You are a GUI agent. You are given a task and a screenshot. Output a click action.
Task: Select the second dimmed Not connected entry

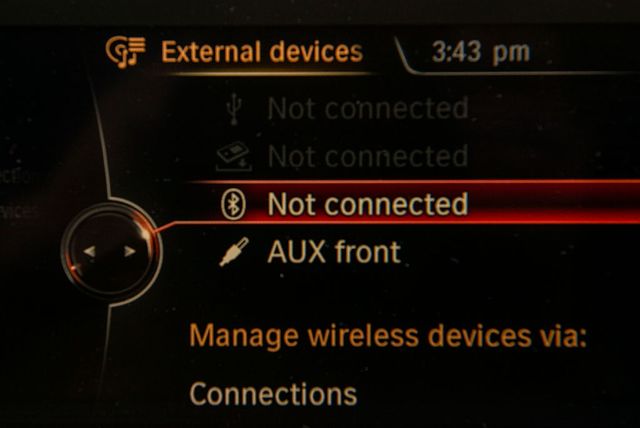click(x=368, y=156)
